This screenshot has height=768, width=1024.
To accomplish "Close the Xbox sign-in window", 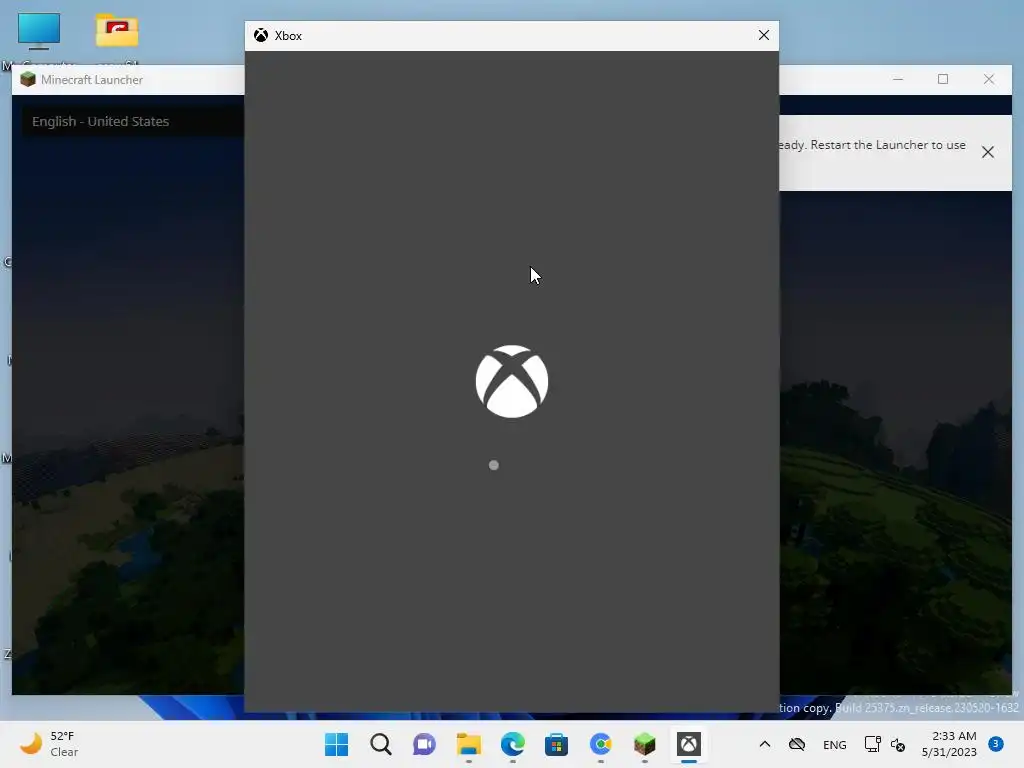I will (x=763, y=35).
